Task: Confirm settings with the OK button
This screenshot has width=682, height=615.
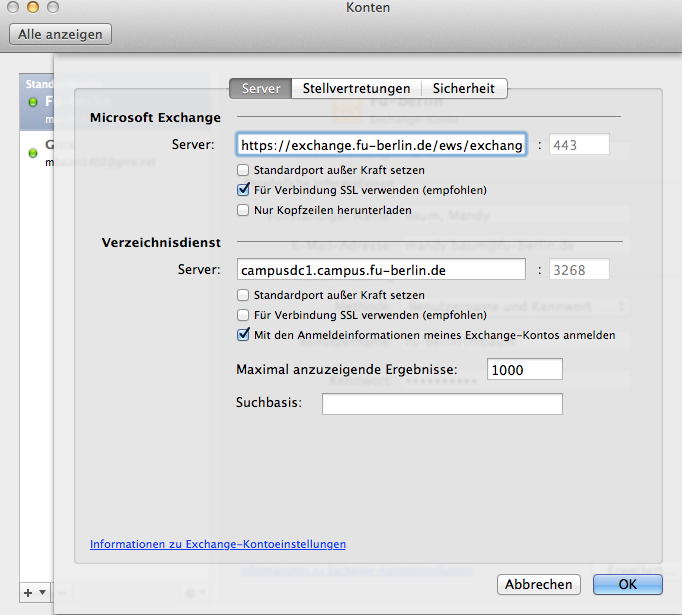Action: click(627, 584)
